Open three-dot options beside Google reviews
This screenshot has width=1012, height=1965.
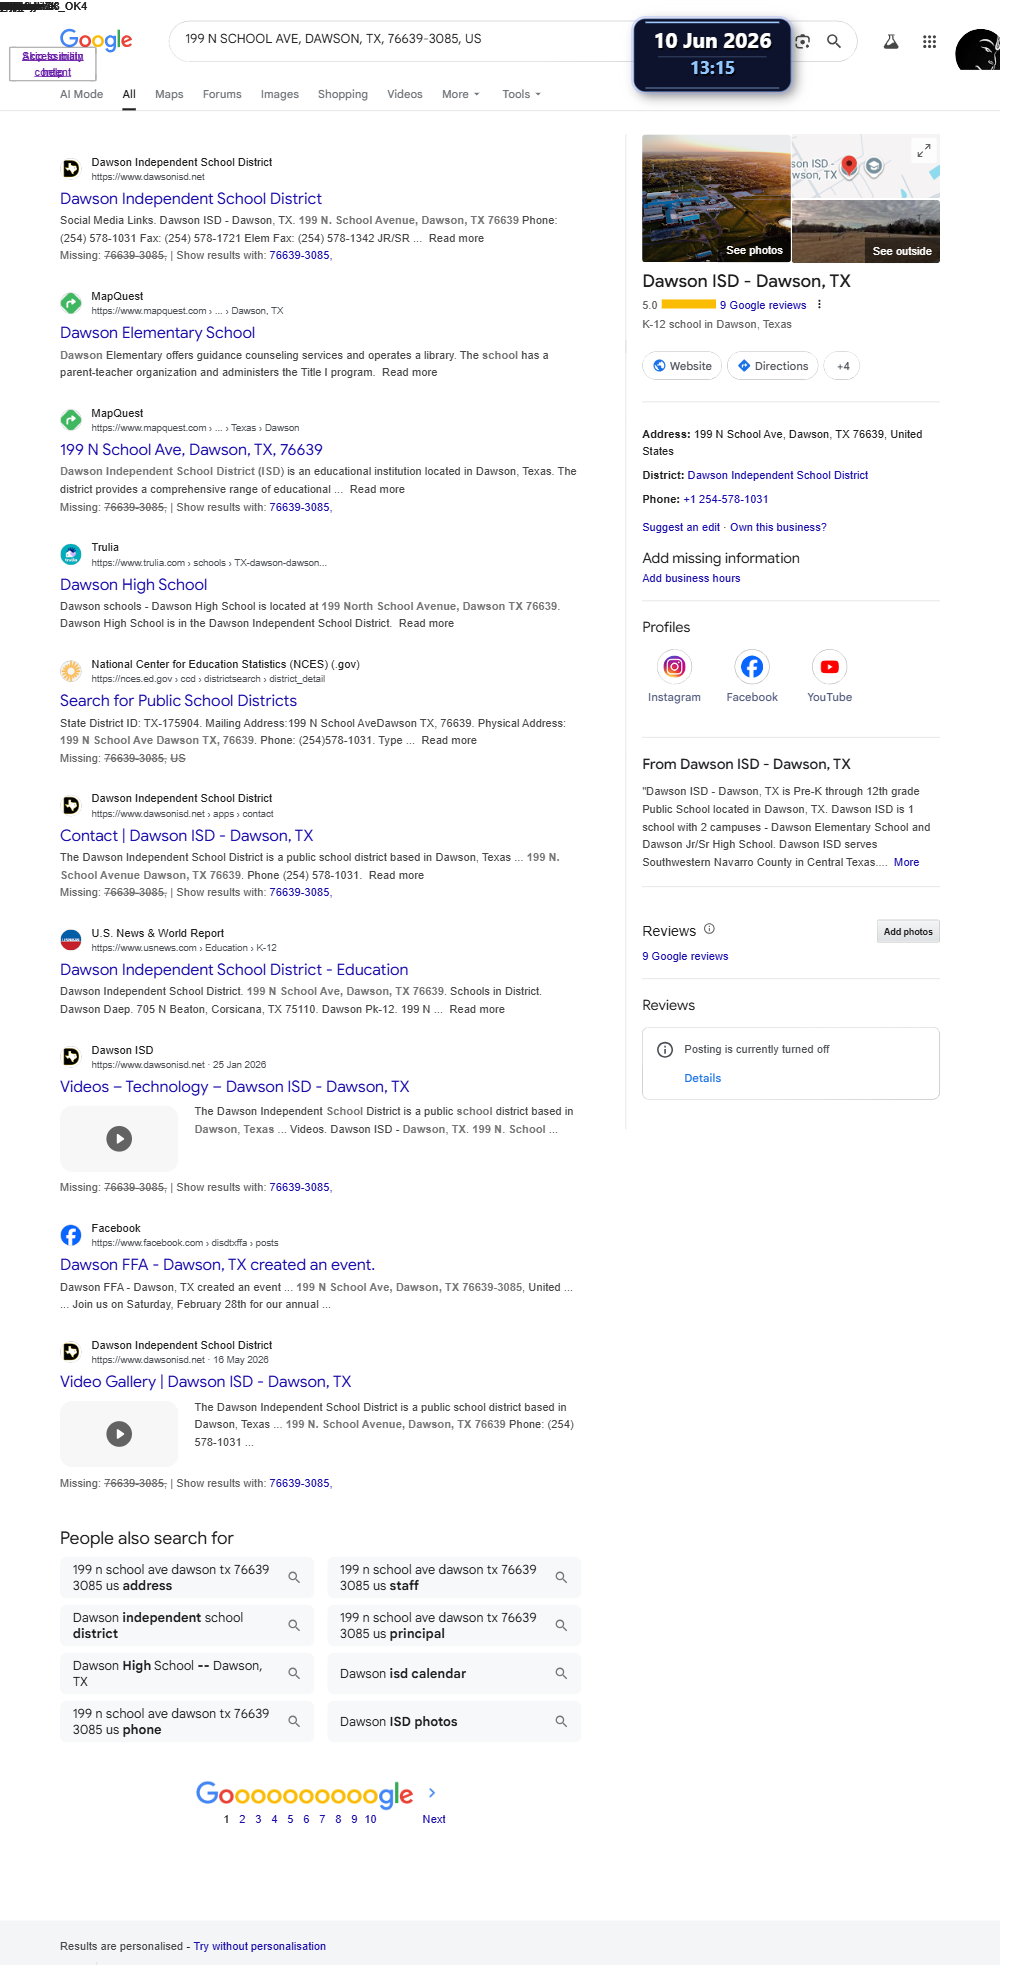pos(819,305)
